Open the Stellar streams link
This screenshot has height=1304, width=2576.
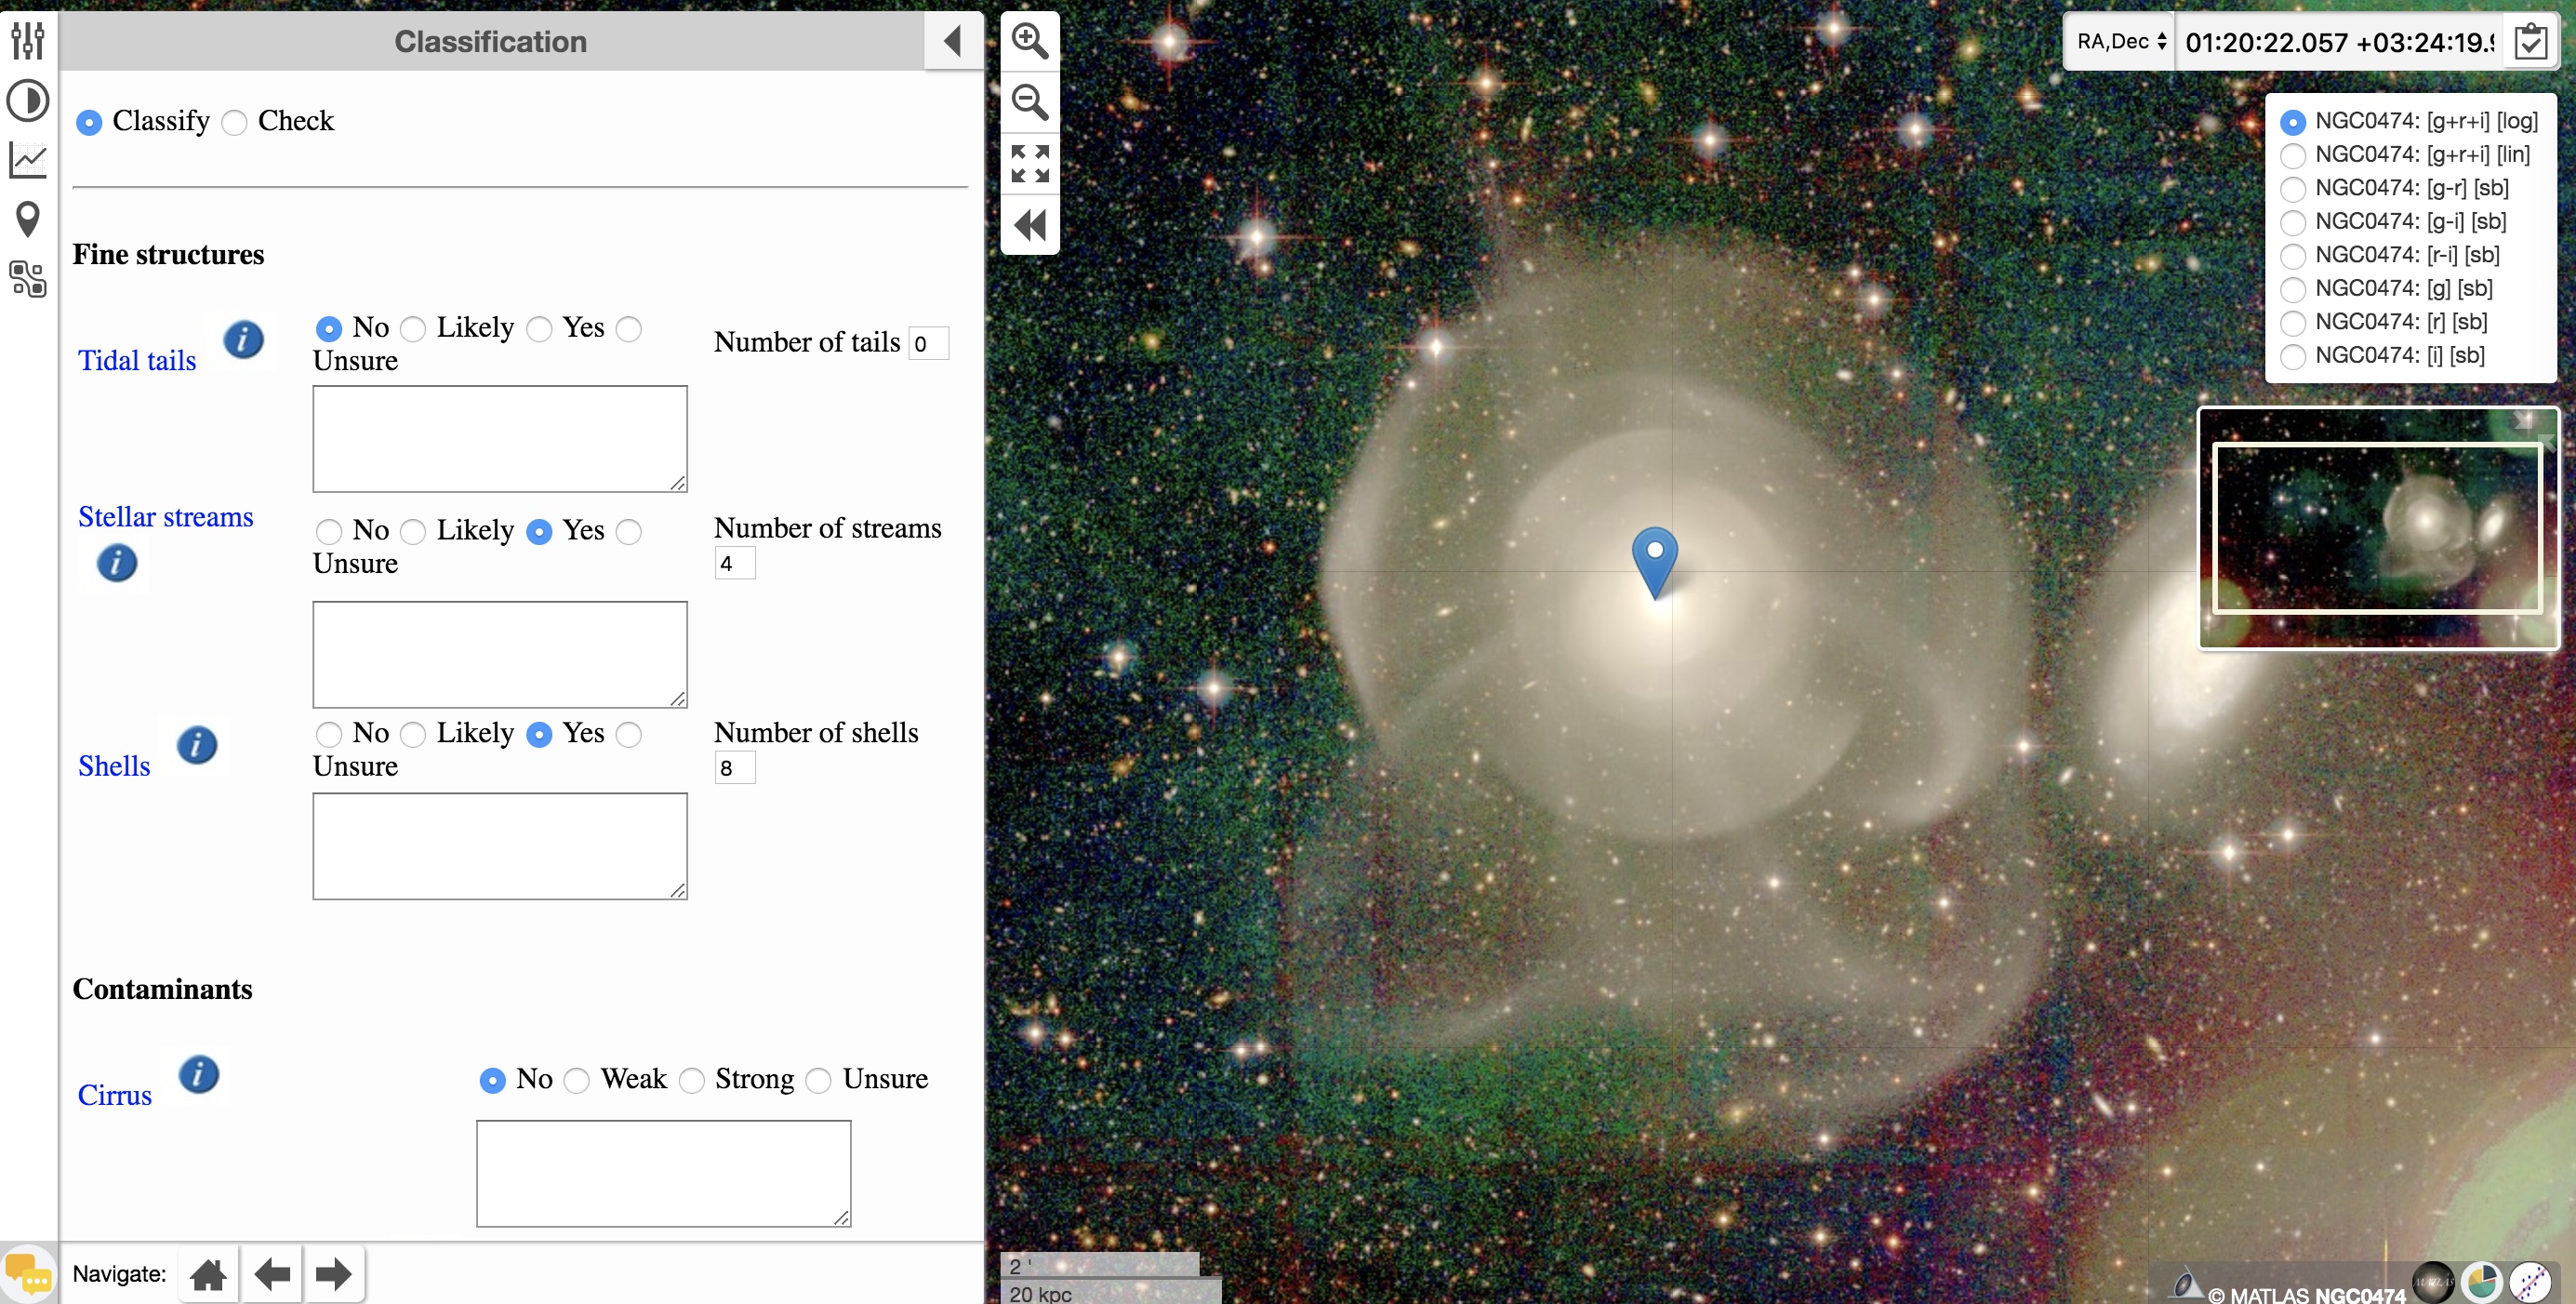(166, 517)
